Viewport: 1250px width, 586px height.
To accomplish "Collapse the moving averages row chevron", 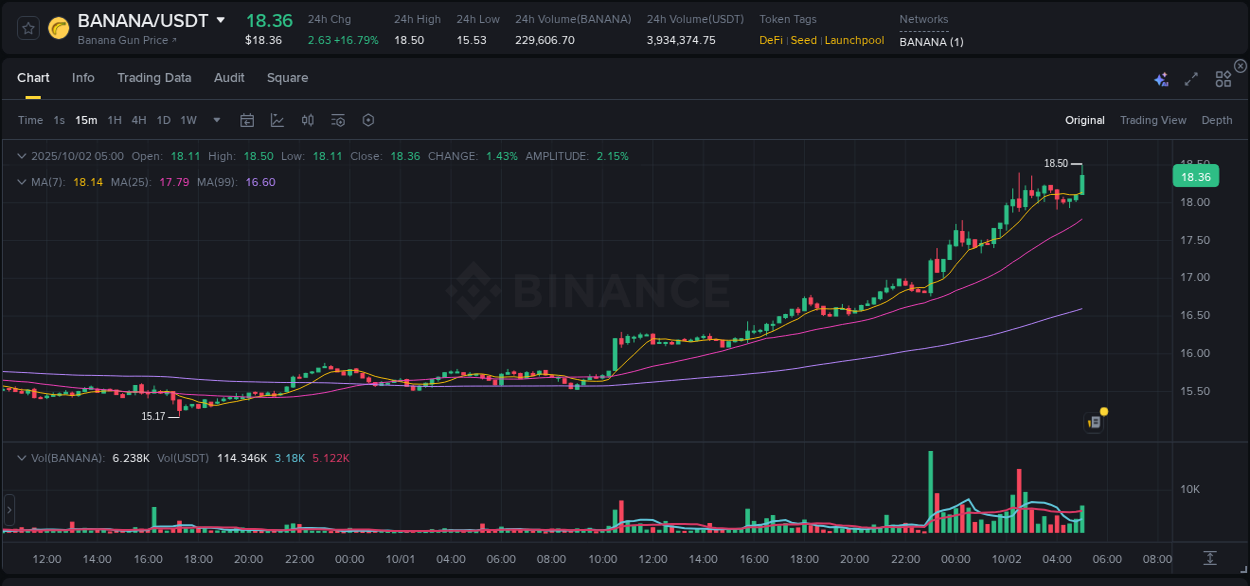I will (21, 182).
